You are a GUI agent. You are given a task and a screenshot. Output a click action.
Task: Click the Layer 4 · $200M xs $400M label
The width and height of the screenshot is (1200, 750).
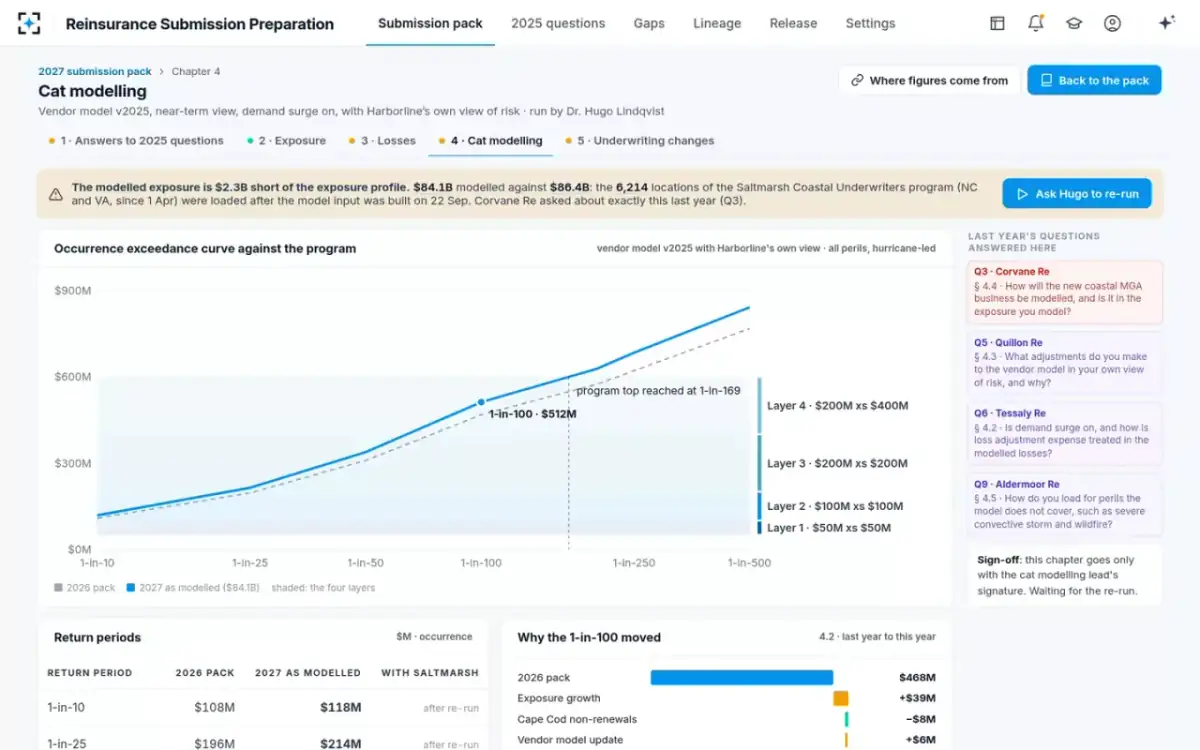(x=837, y=406)
